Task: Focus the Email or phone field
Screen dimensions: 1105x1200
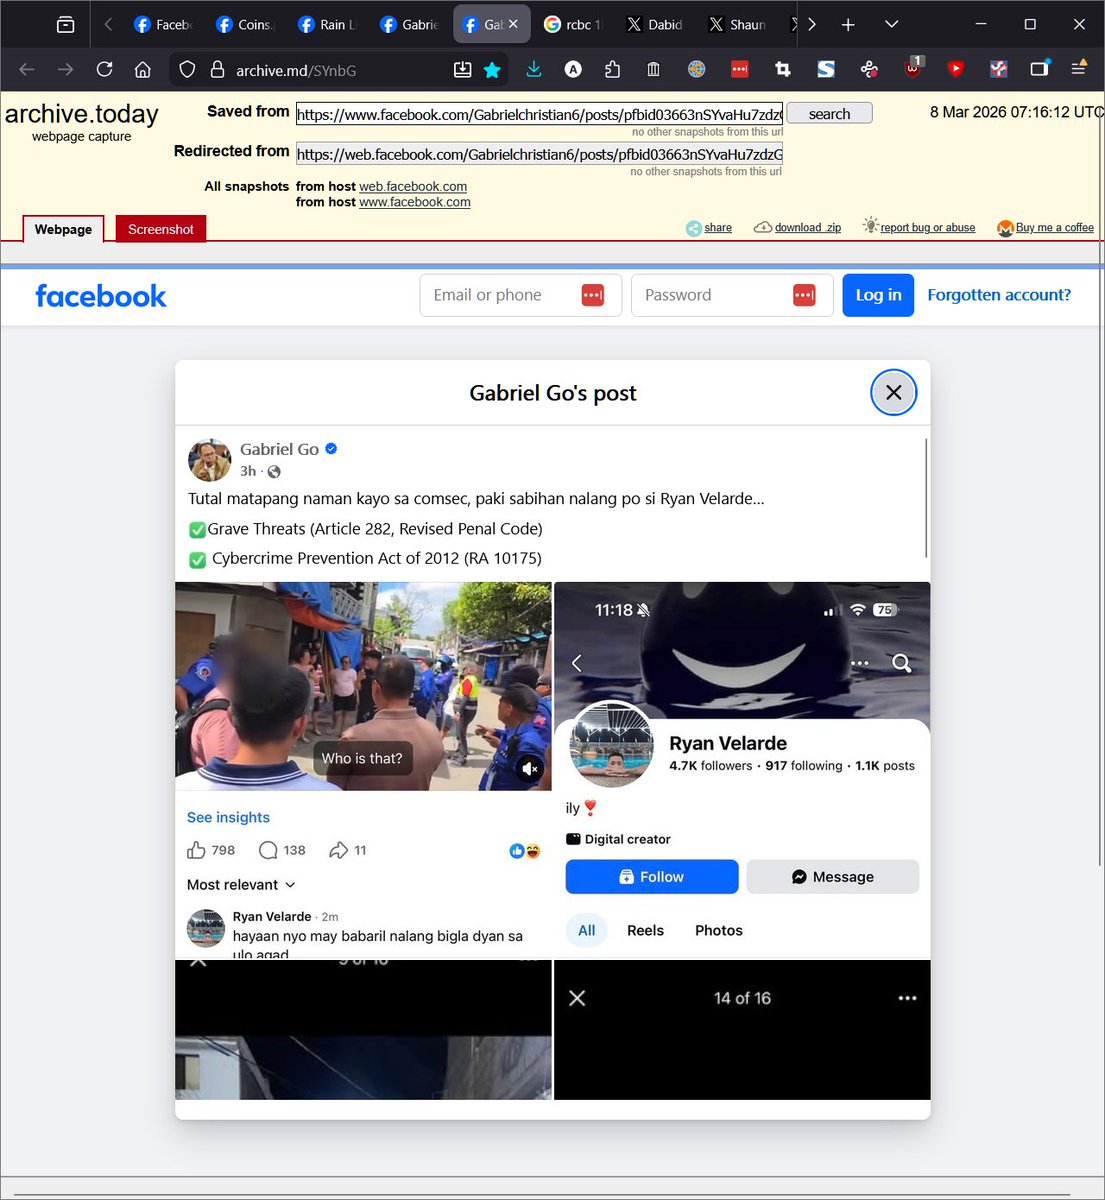Action: [x=521, y=295]
